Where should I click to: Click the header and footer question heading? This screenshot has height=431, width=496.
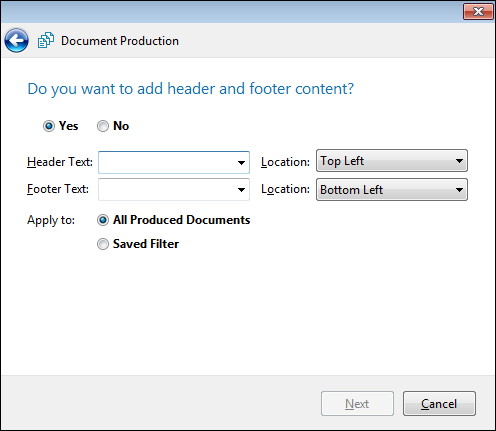point(190,89)
